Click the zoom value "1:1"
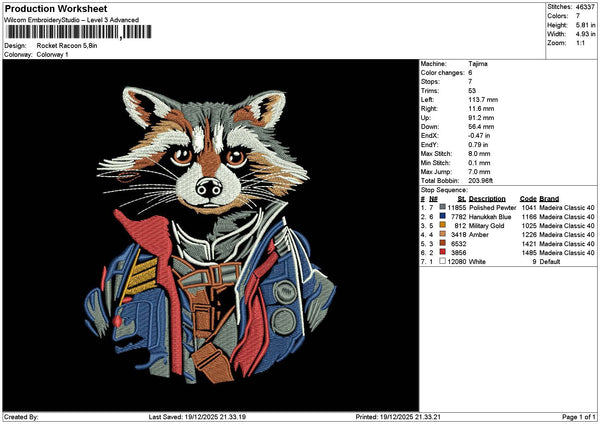600x424 pixels. point(580,43)
